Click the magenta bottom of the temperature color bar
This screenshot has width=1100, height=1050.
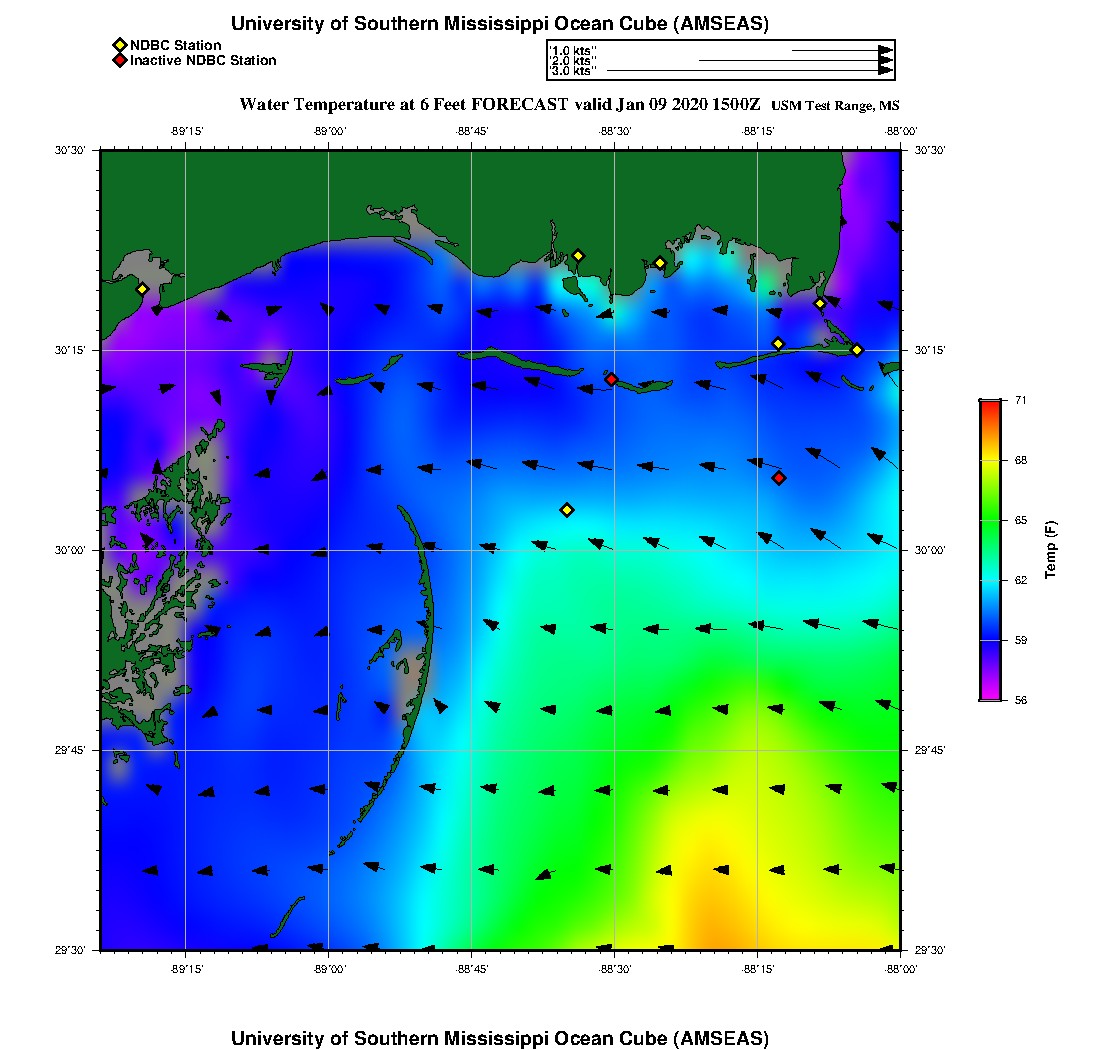989,694
